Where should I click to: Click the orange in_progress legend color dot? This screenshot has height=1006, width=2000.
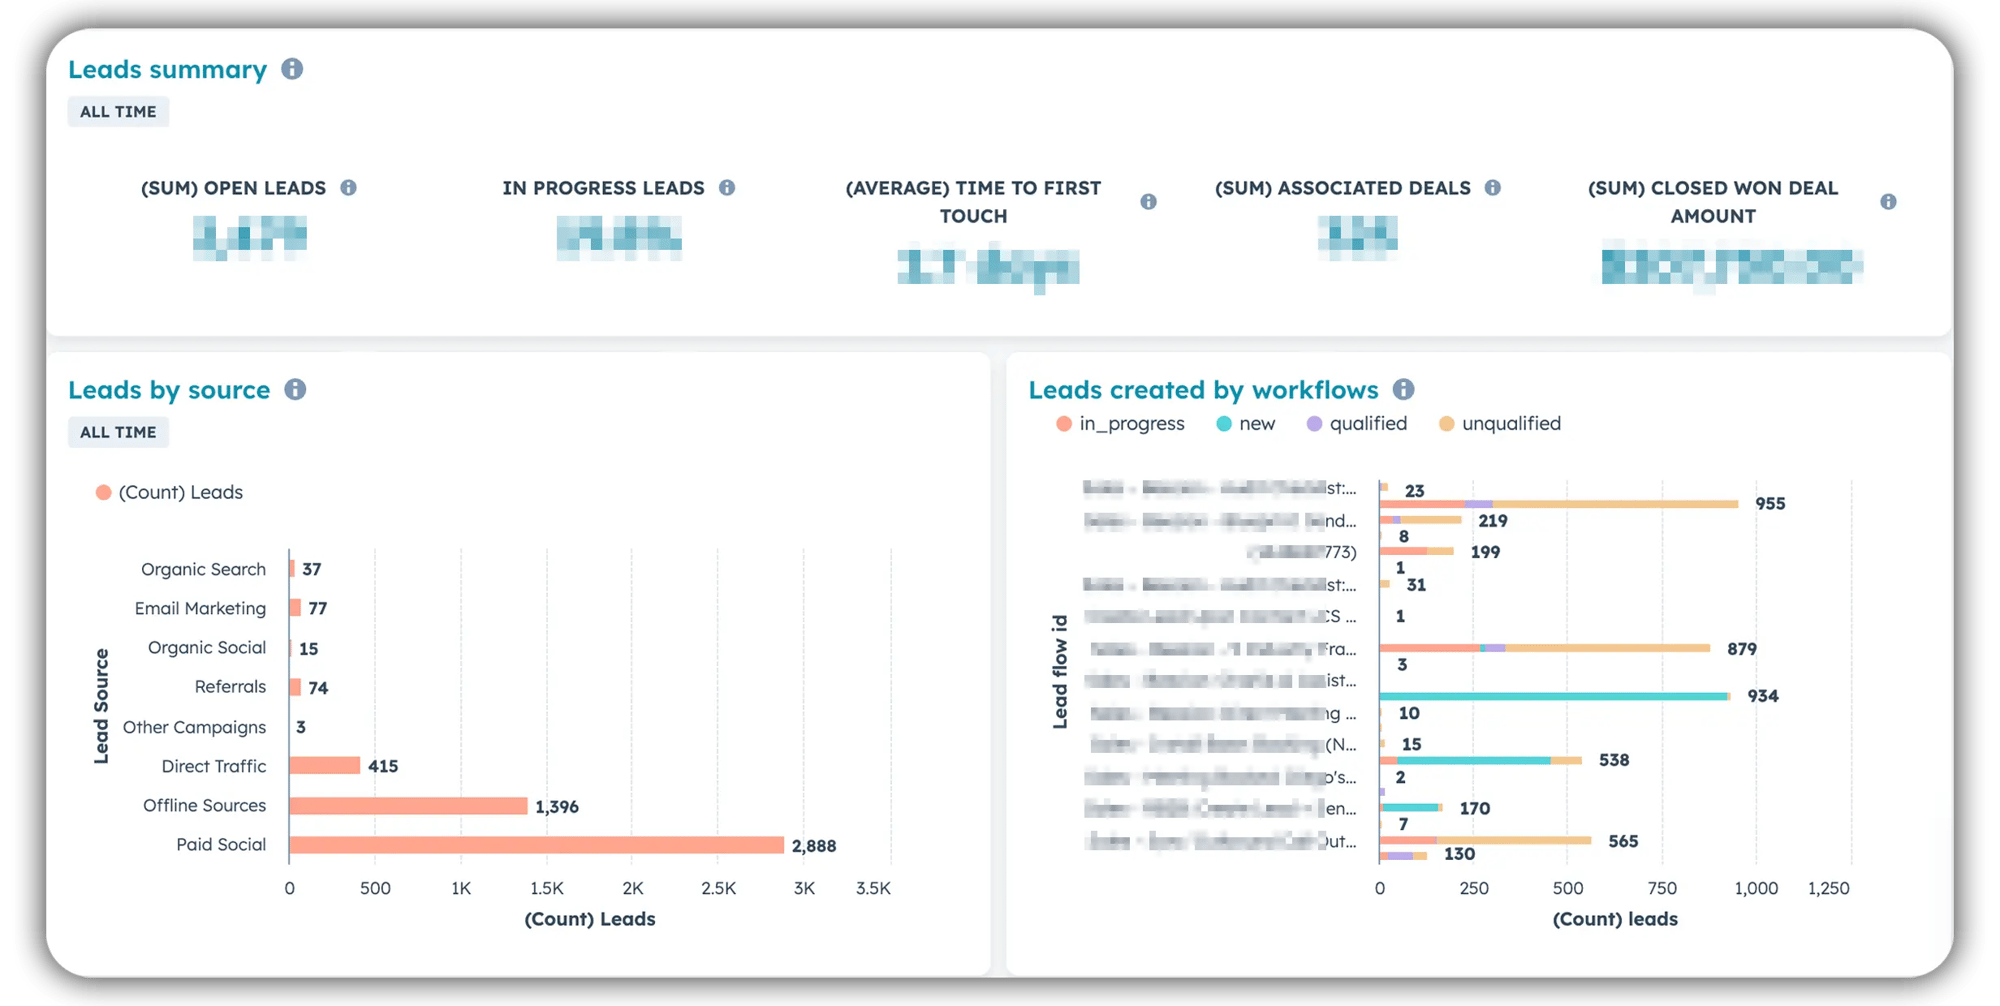(1062, 423)
